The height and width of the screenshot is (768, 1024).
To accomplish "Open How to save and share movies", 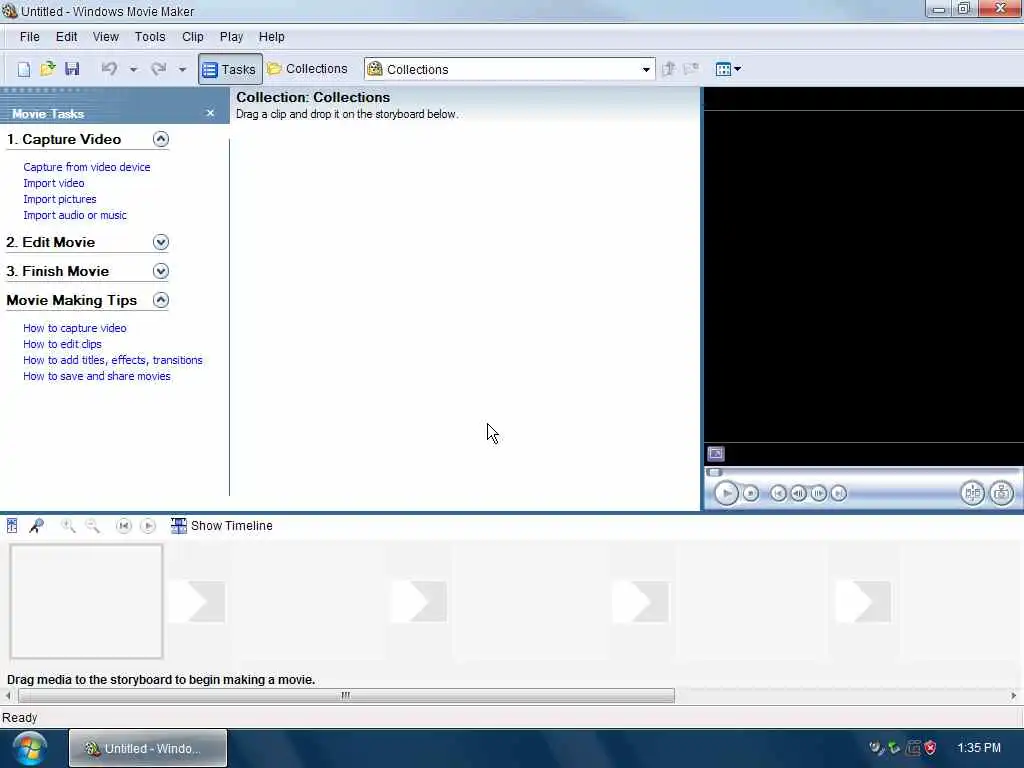I will 97,376.
